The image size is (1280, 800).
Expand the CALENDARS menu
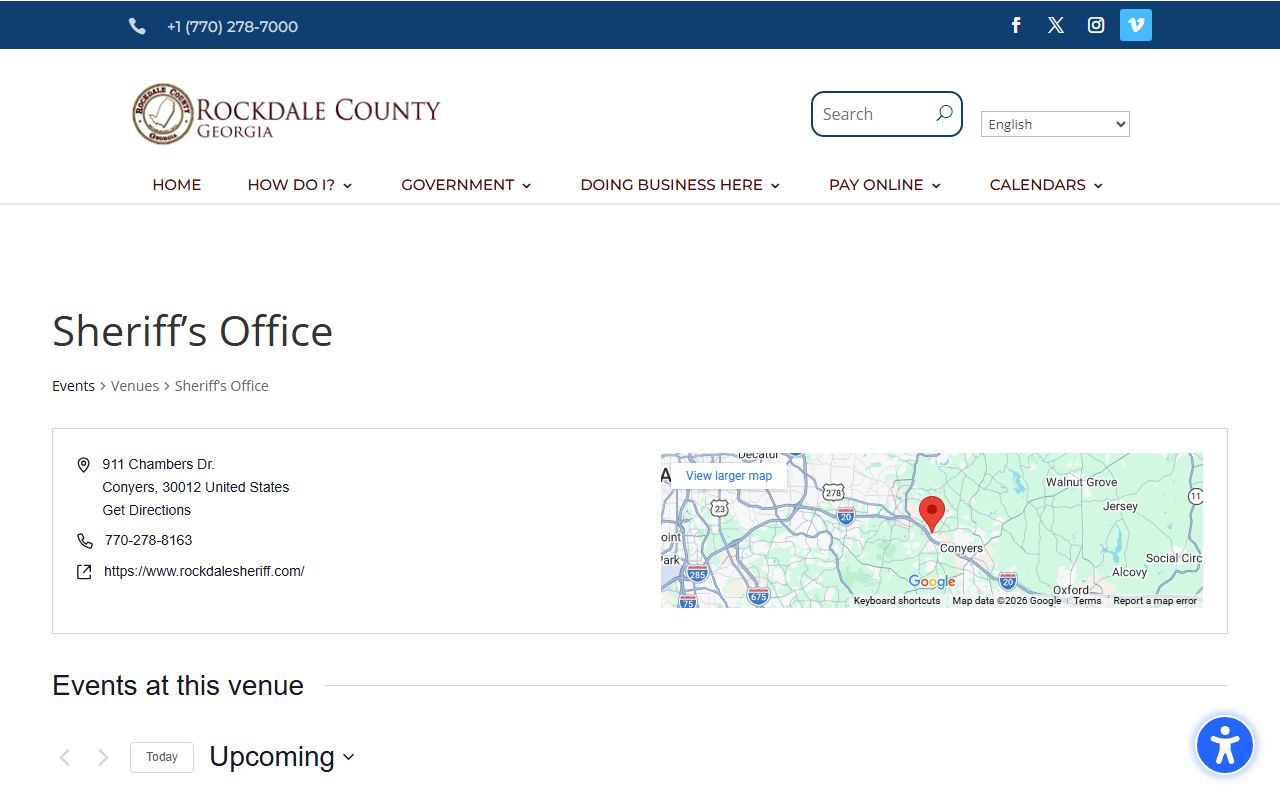point(1046,185)
